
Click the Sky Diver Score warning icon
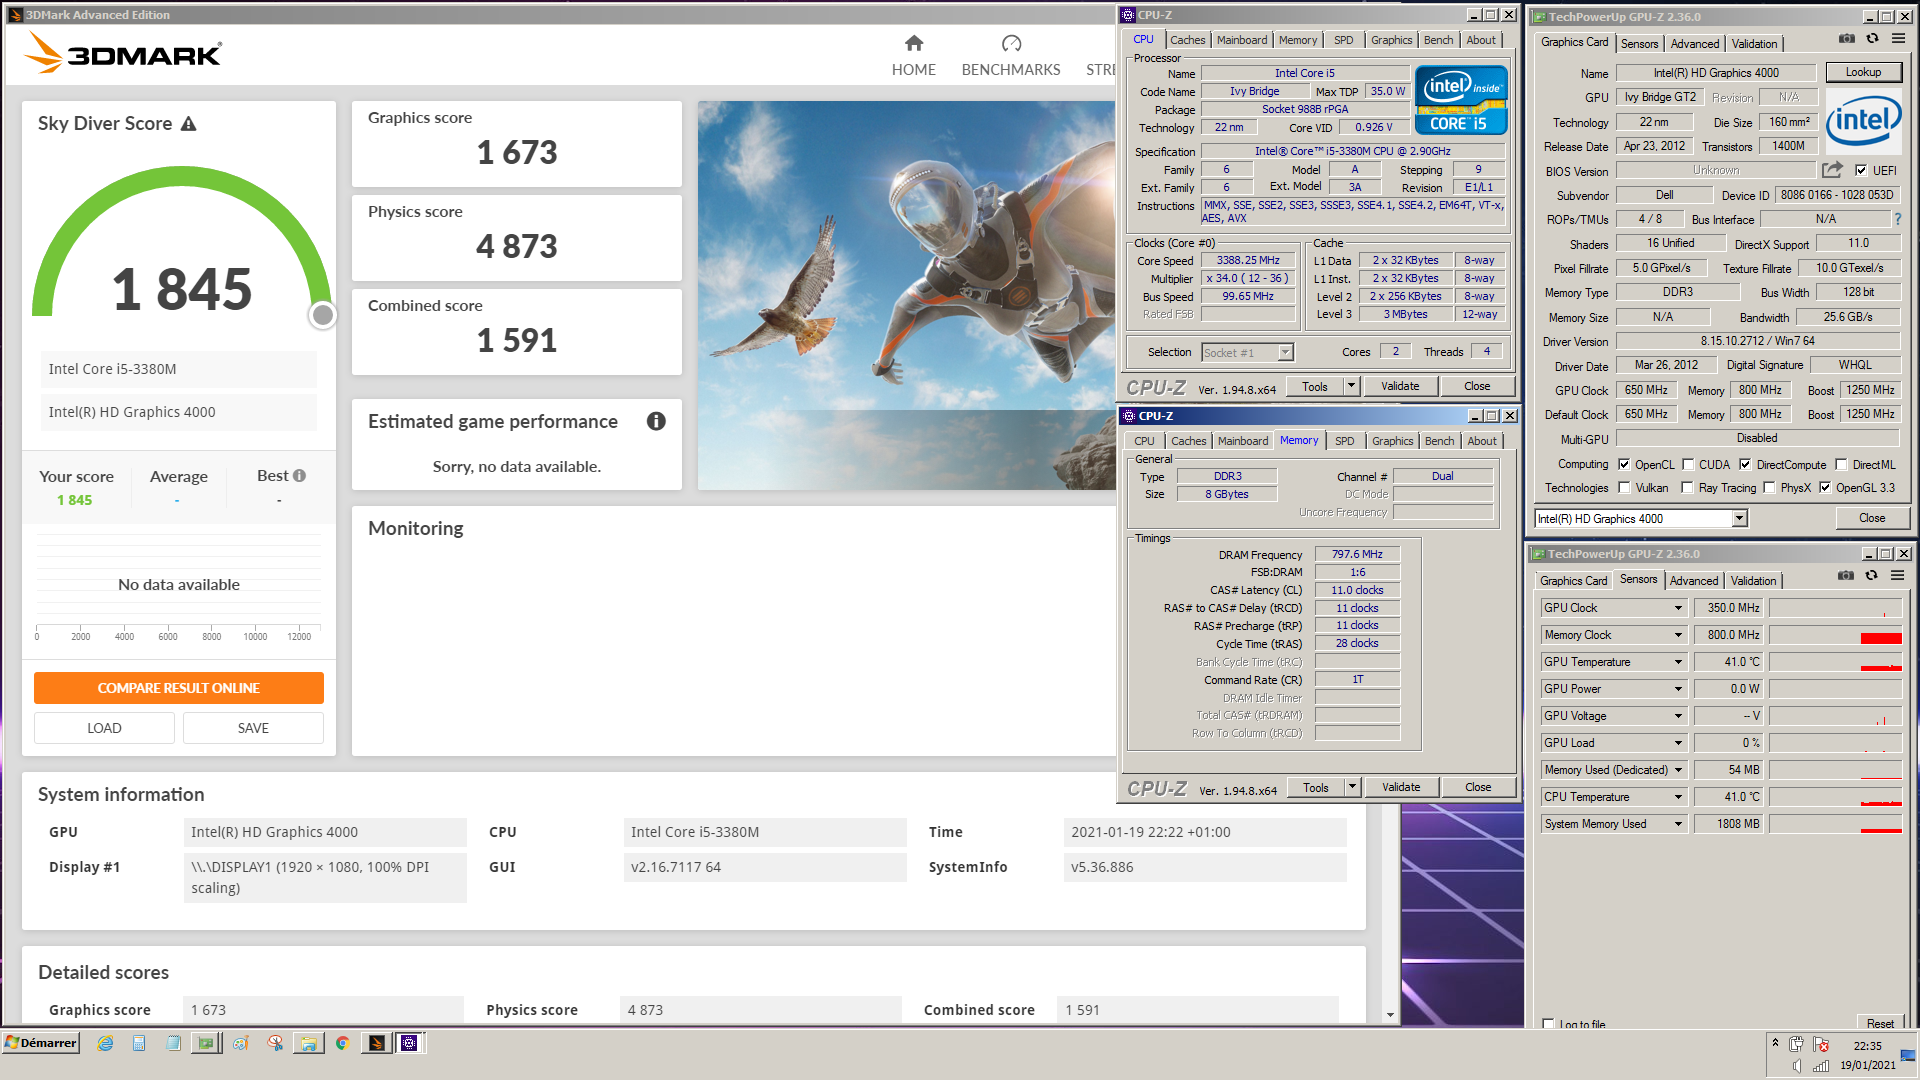(x=189, y=124)
